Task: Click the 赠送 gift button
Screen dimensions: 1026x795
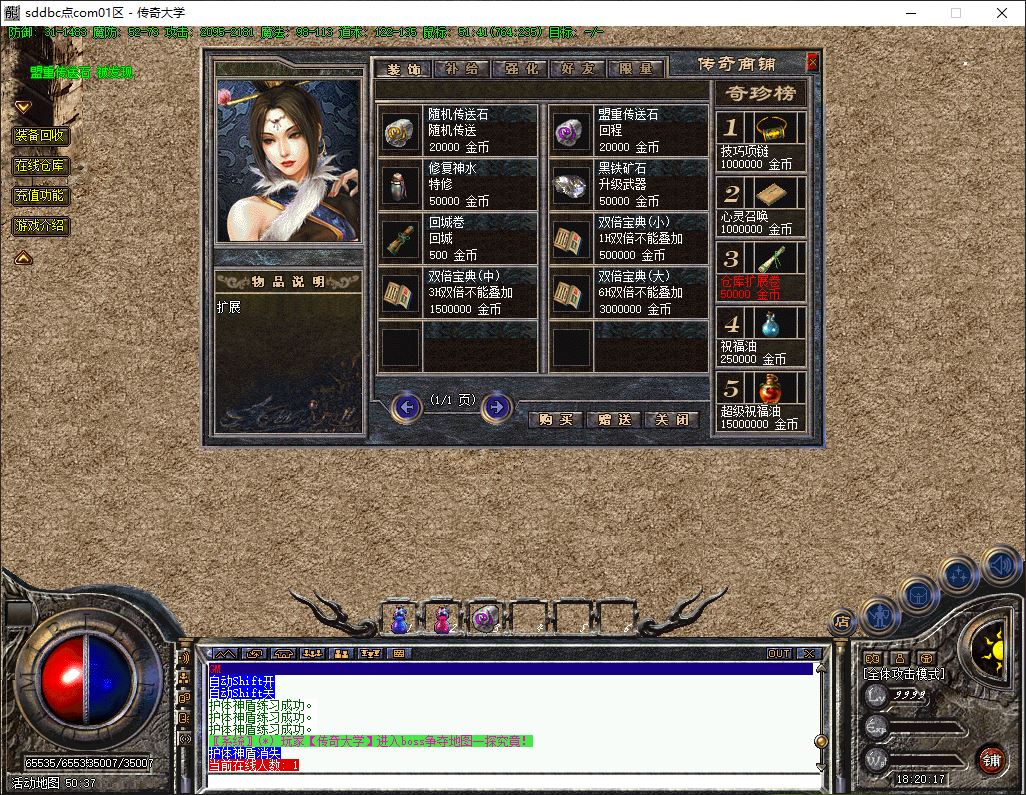Action: [614, 419]
